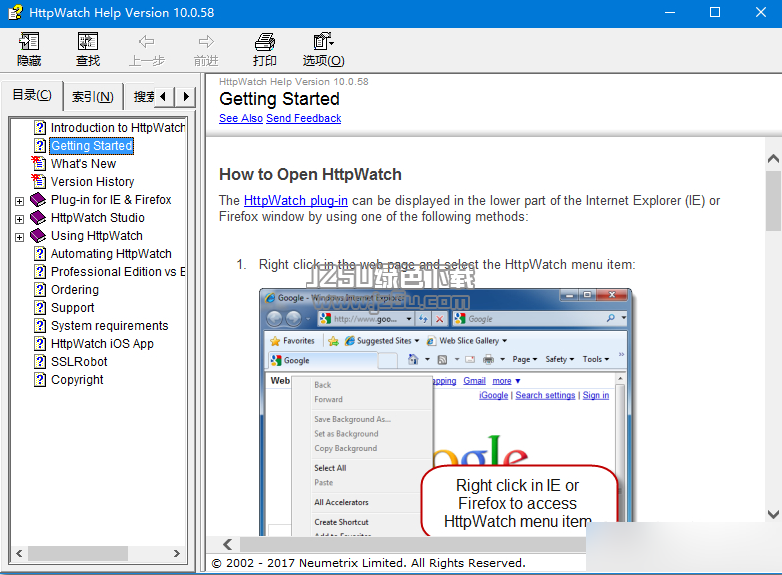
Task: Click the System requirements topic icon
Action: 40,326
